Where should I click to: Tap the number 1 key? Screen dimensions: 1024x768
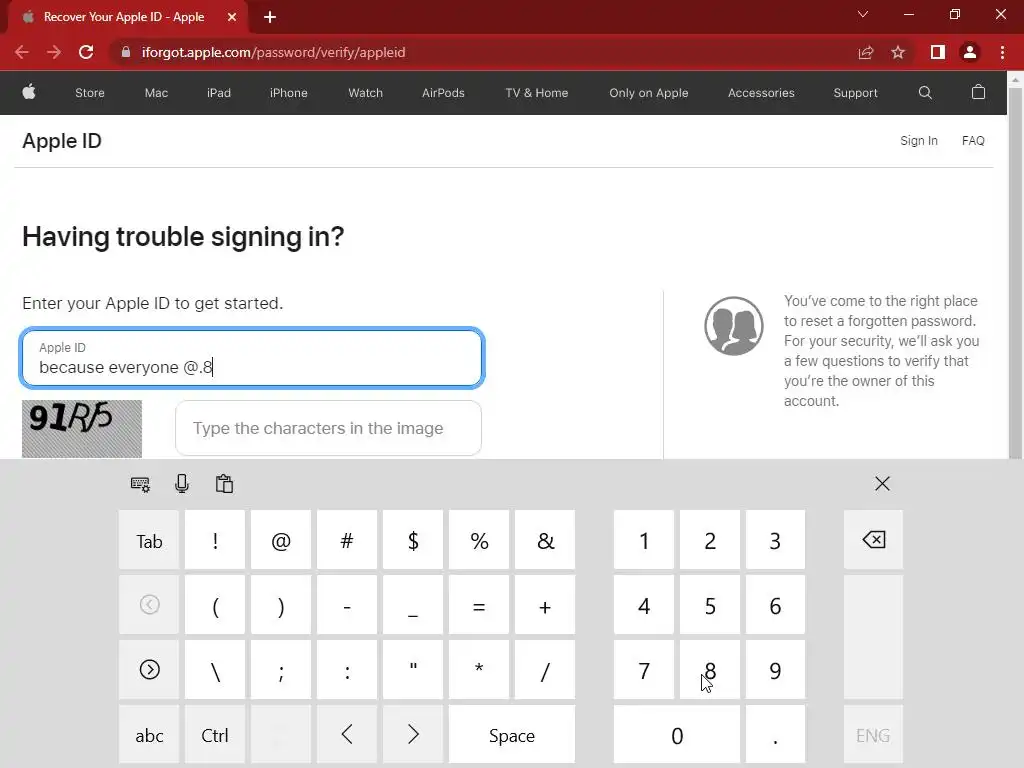[644, 540]
